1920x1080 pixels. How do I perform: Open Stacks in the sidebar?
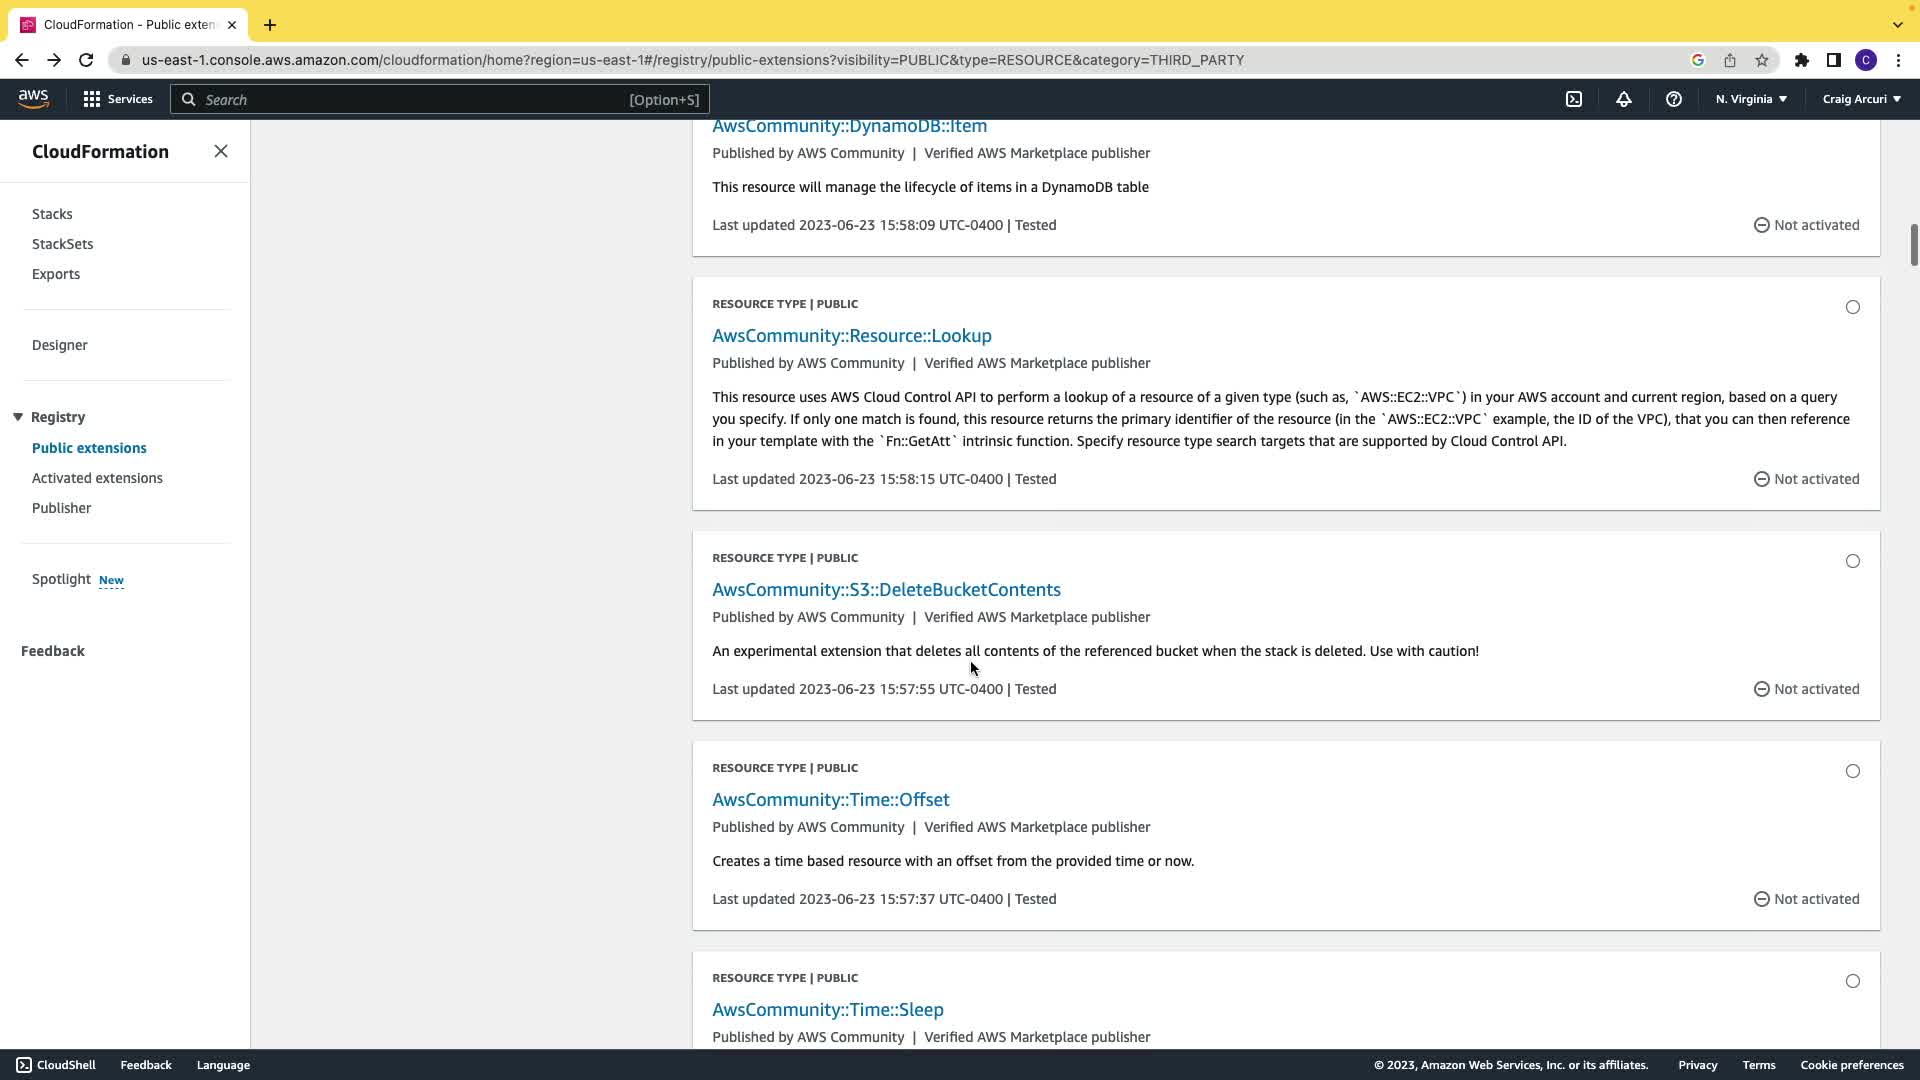click(52, 214)
